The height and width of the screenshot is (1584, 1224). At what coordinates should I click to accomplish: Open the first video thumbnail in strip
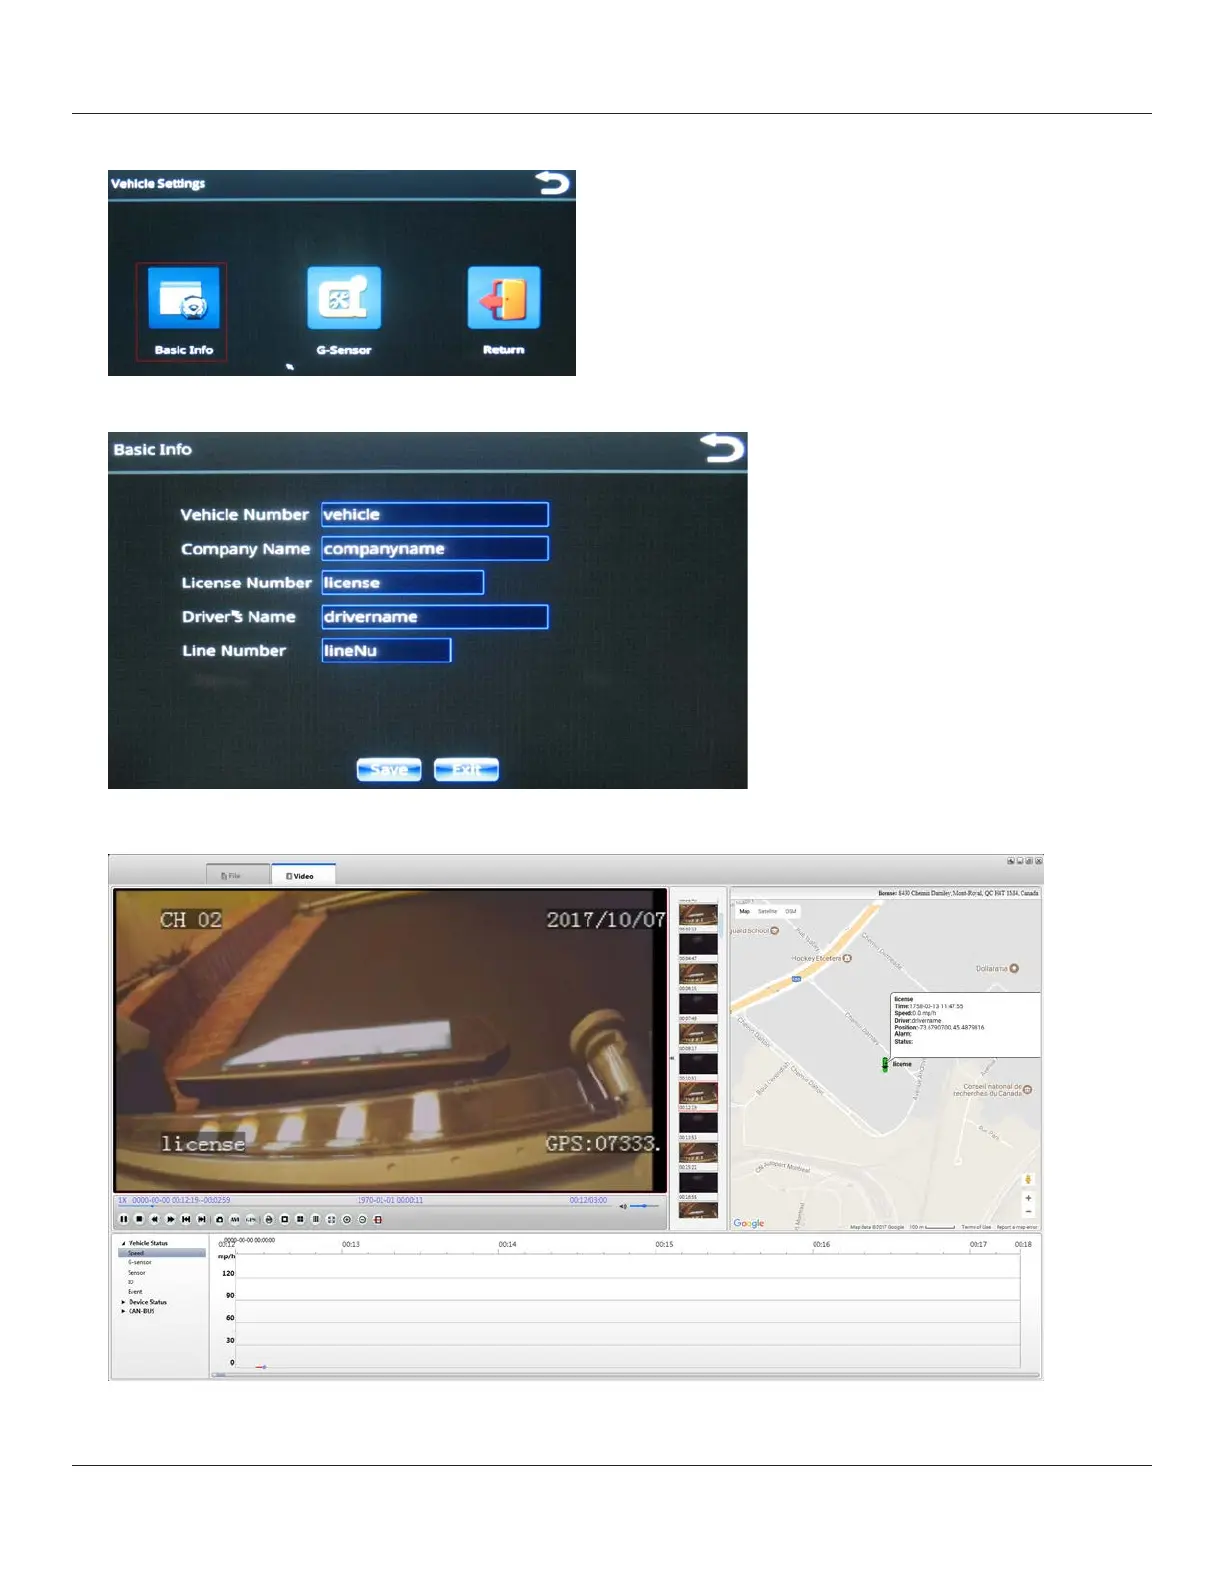coord(698,914)
